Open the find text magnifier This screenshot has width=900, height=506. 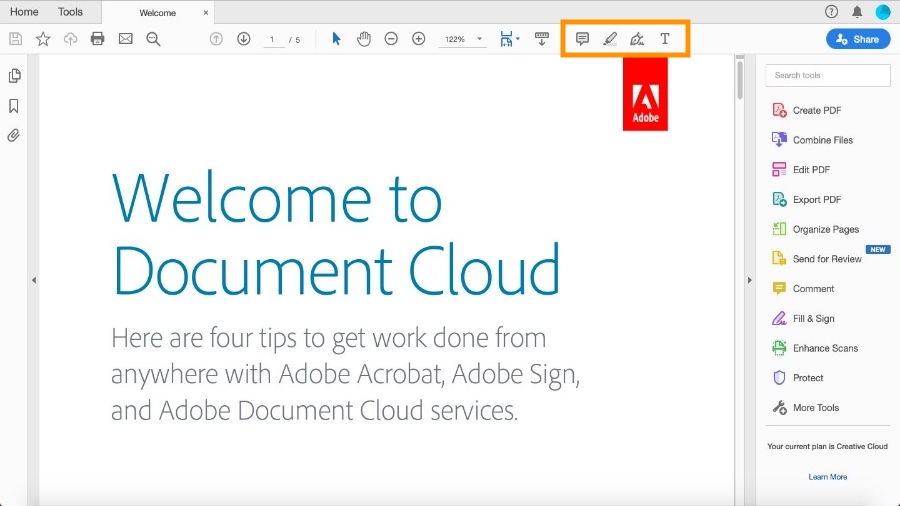coord(153,39)
